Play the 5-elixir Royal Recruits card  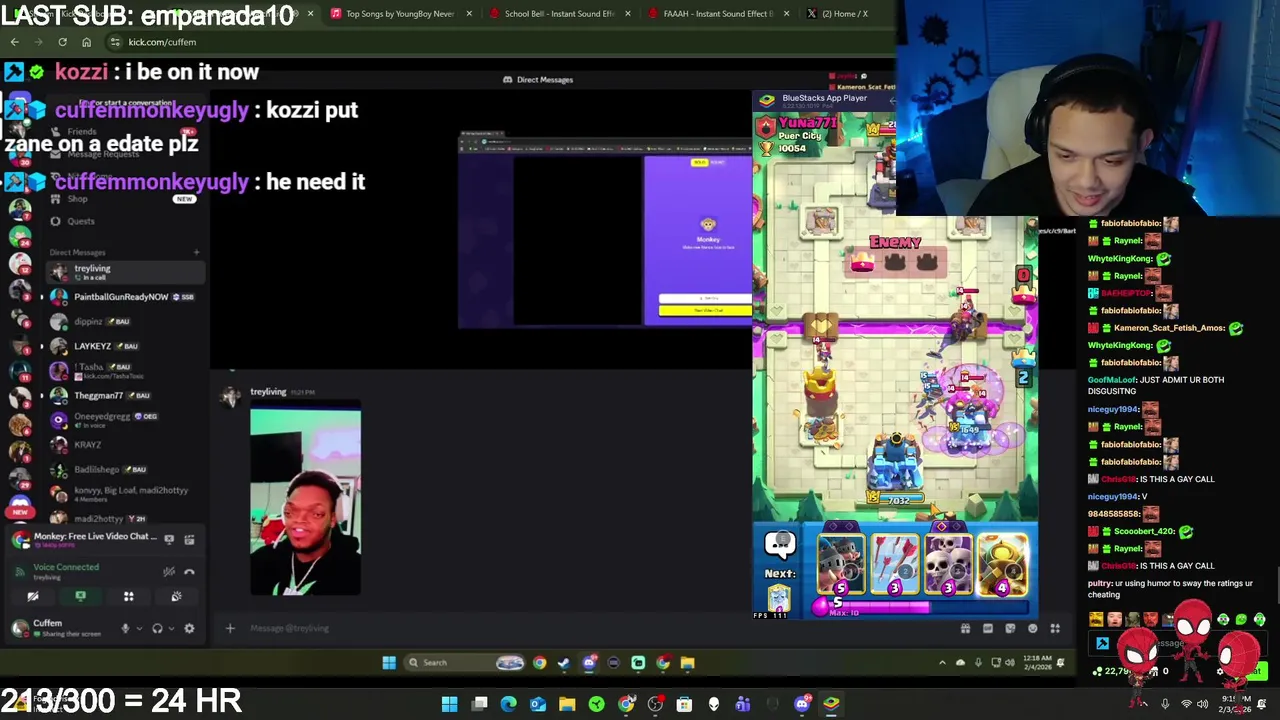pos(841,565)
